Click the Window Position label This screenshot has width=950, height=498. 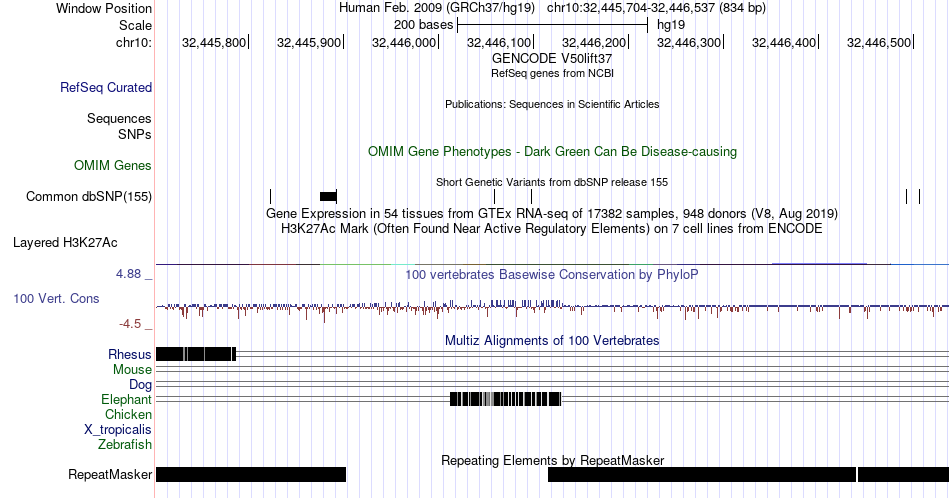104,8
